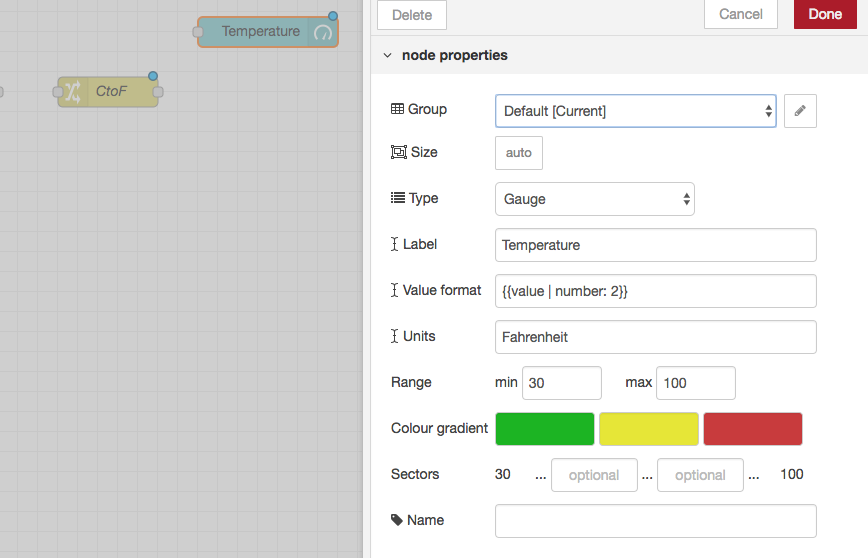
Task: Open the auto Size selector
Action: pyautogui.click(x=519, y=153)
